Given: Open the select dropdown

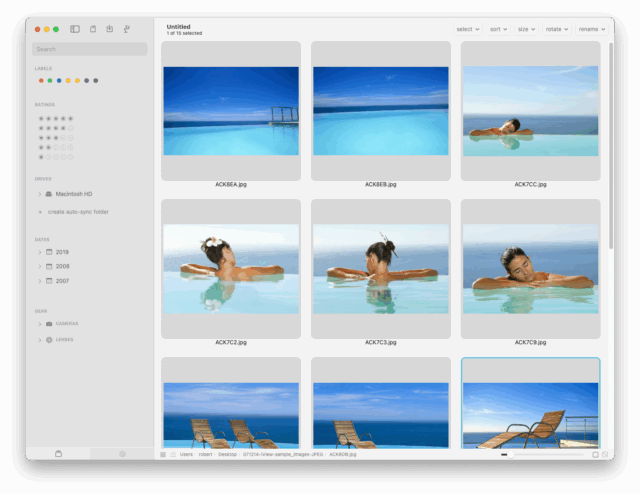Looking at the screenshot, I should pos(467,29).
